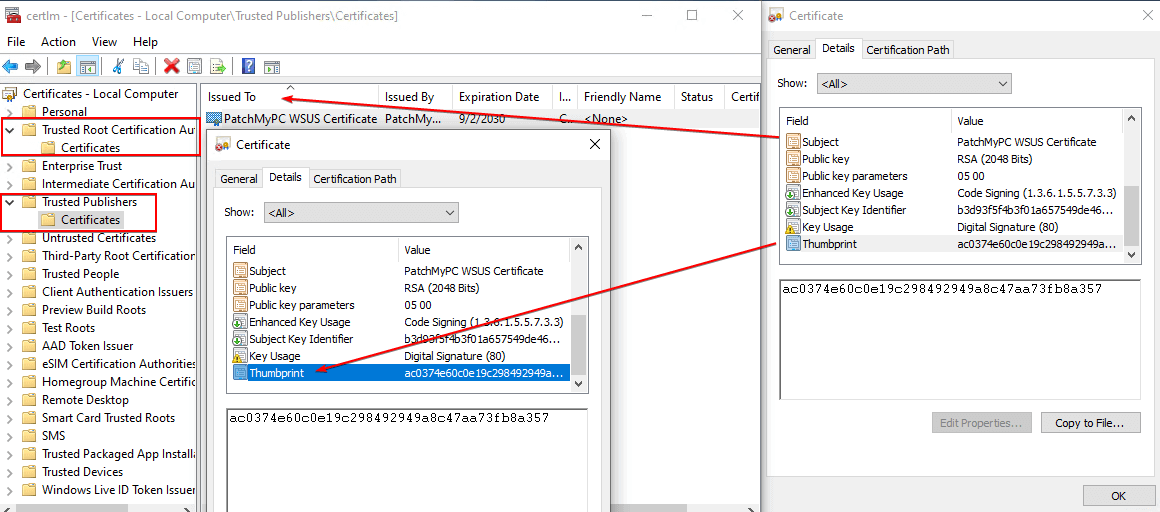
Task: Sort by the Status column header
Action: 700,97
